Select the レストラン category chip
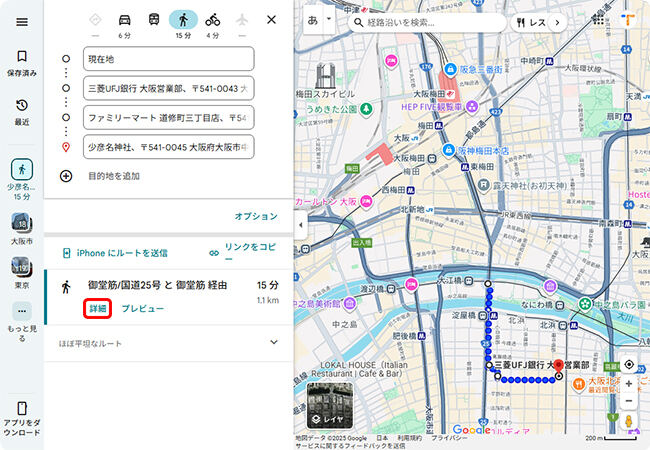650x450 pixels. (x=531, y=22)
